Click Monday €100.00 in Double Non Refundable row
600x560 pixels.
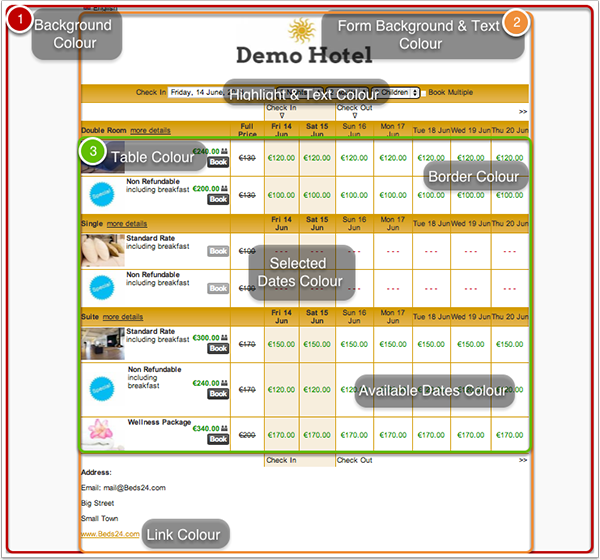[x=393, y=195]
